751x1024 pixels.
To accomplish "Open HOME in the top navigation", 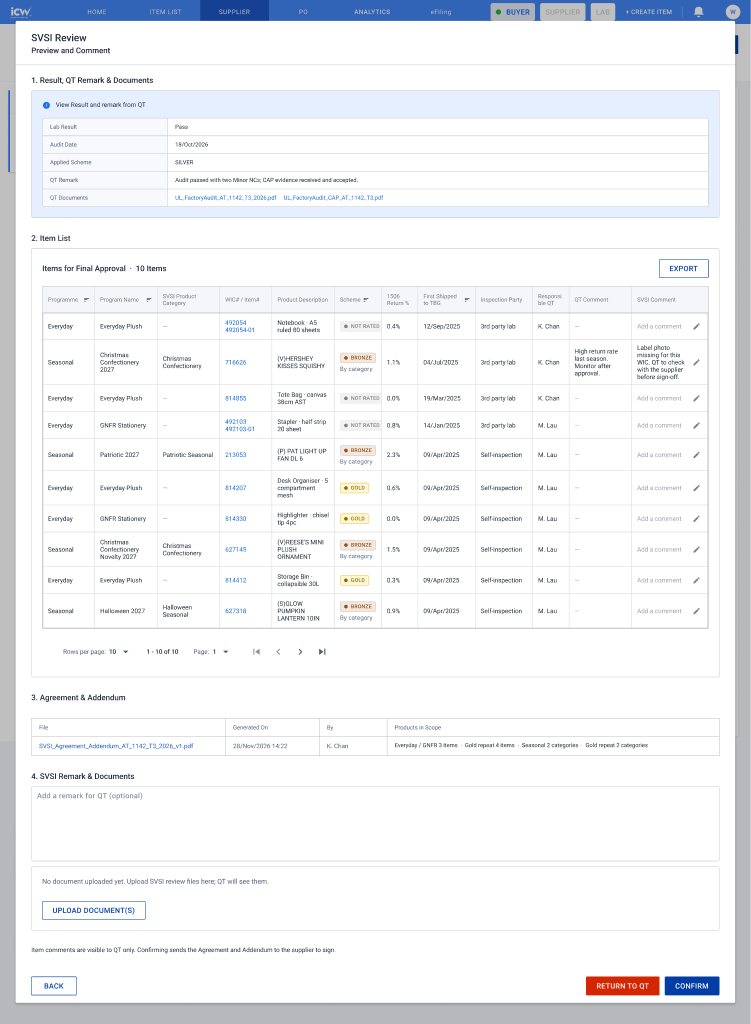I will (97, 12).
